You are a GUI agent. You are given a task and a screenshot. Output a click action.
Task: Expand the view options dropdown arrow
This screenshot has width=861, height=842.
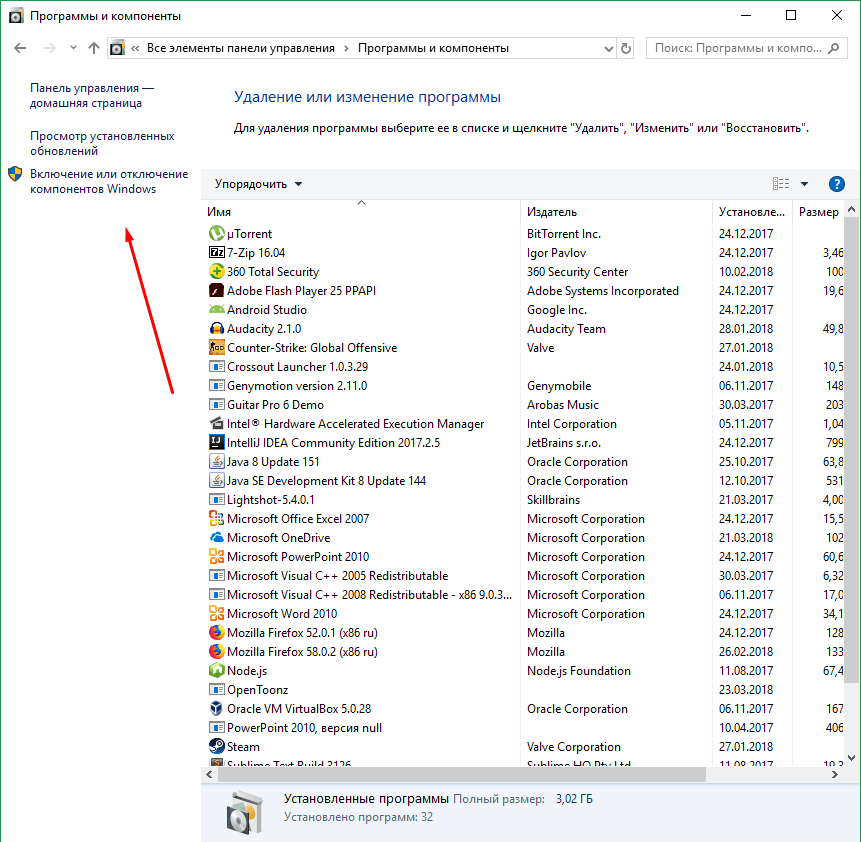click(x=804, y=184)
